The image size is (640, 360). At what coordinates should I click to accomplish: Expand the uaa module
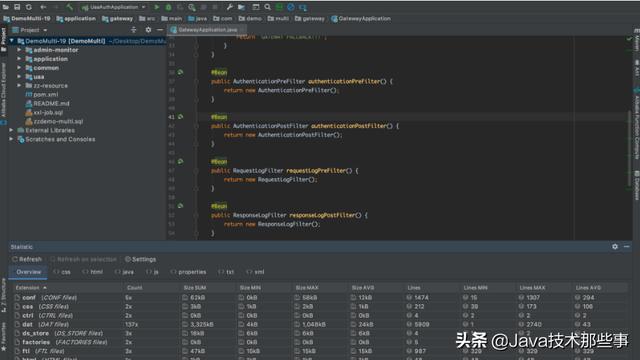tap(19, 77)
